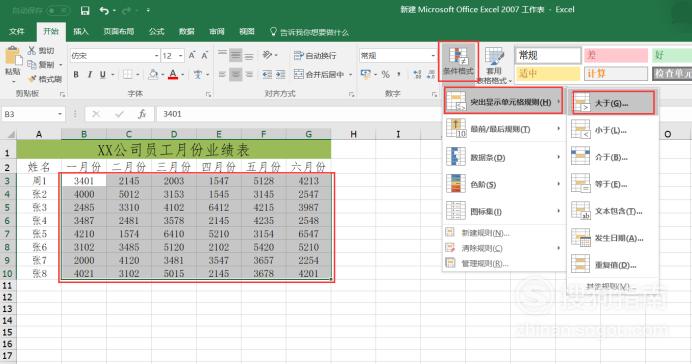Viewport: 692px width, 364px height.
Task: Click the Borders icon
Action: 128,75
